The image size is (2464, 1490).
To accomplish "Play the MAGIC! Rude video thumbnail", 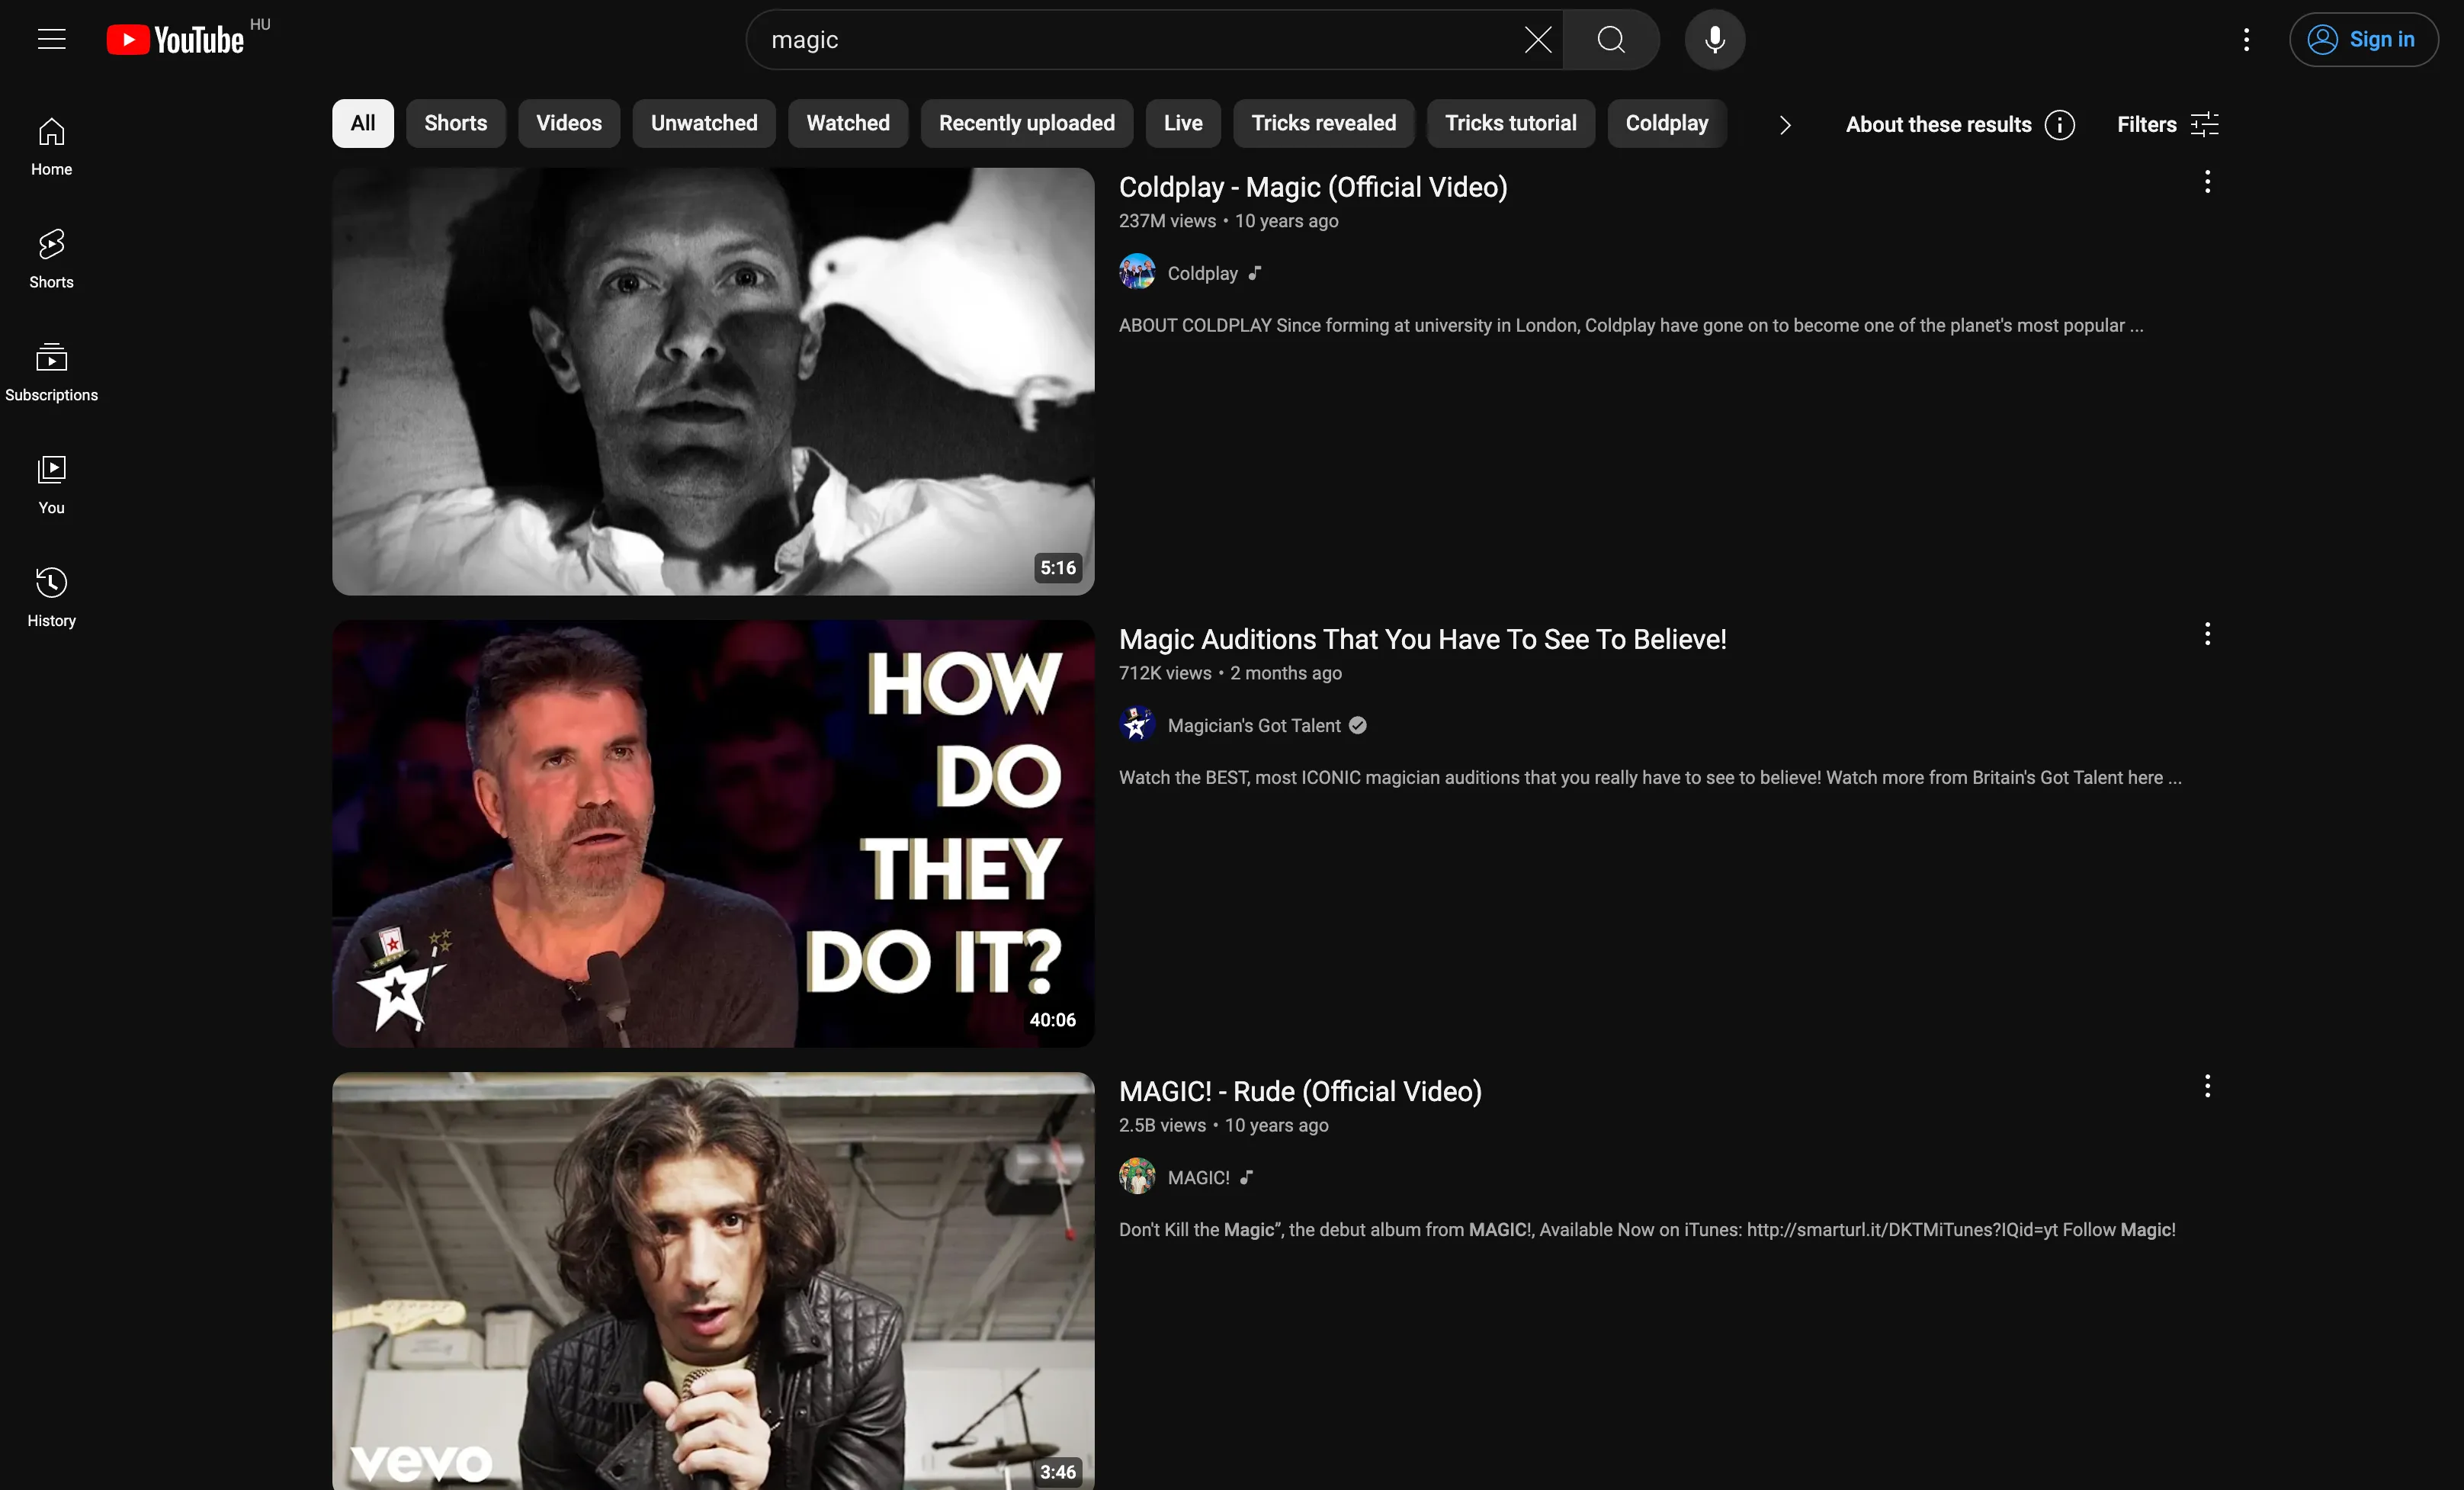I will click(713, 1281).
